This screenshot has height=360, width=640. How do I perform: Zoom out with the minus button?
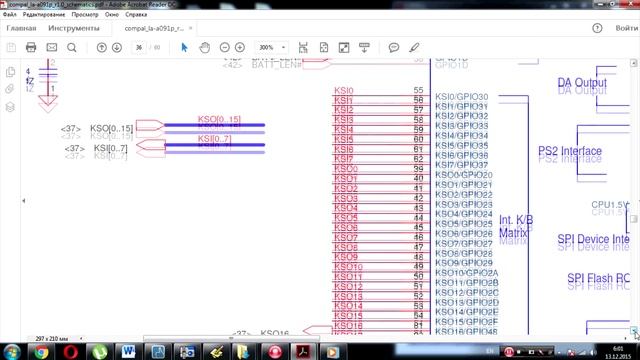pyautogui.click(x=224, y=47)
